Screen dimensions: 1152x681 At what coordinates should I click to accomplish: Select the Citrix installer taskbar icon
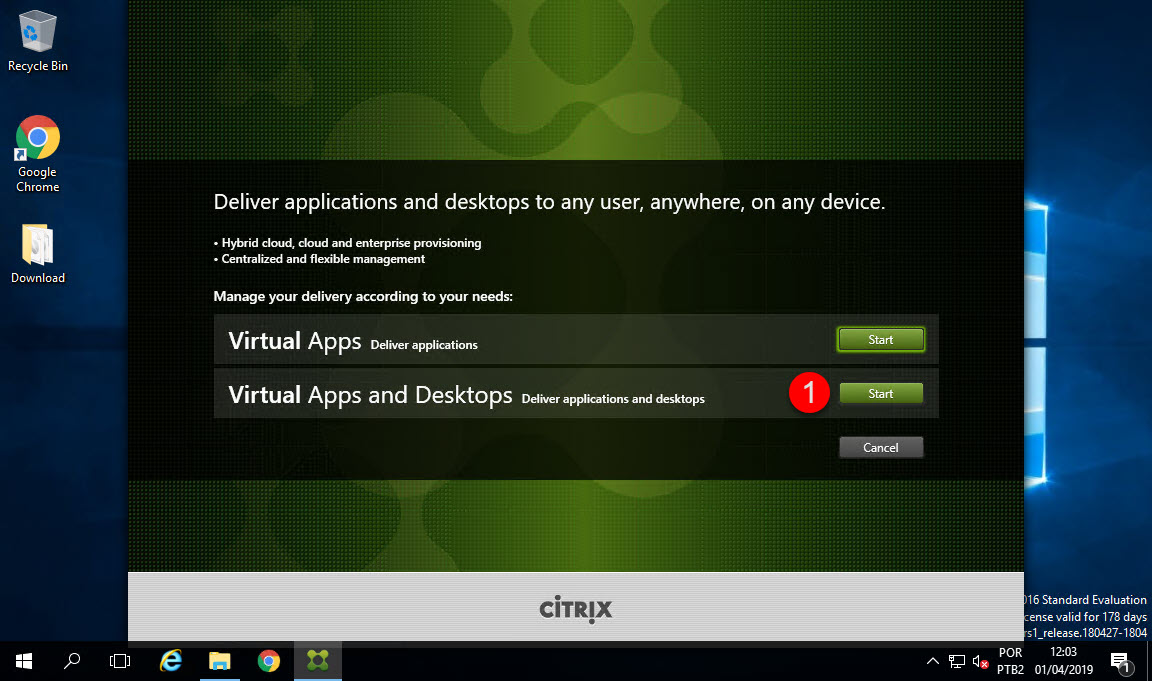pyautogui.click(x=317, y=661)
